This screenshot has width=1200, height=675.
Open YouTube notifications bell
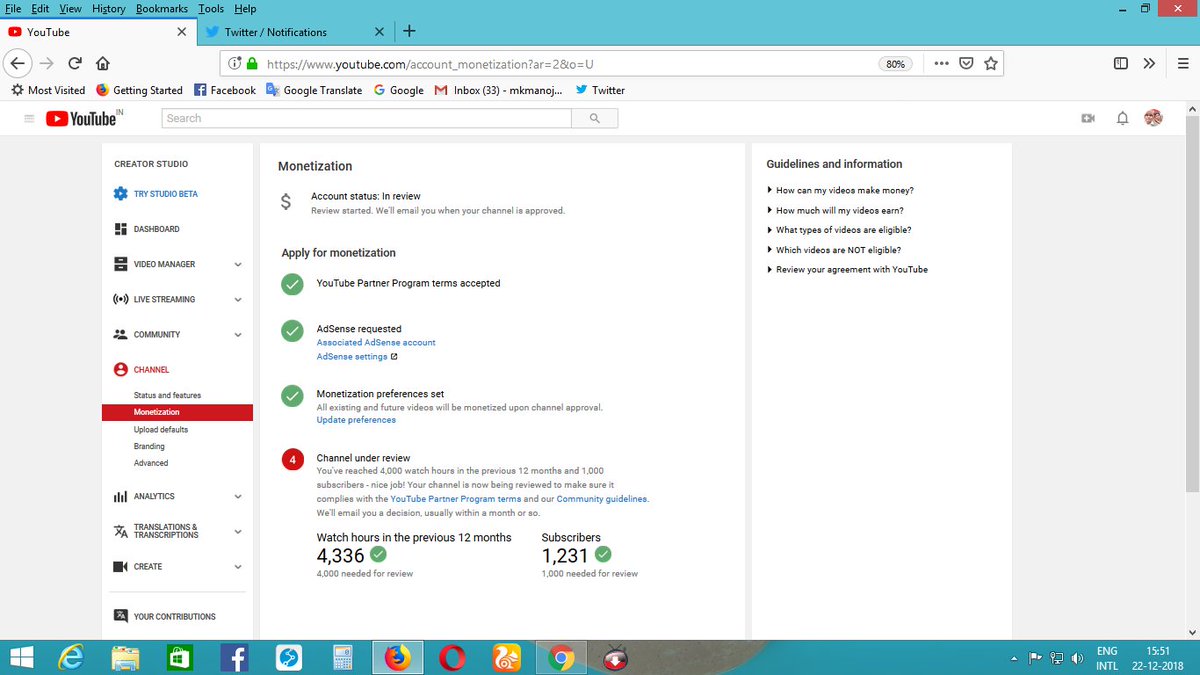point(1122,118)
